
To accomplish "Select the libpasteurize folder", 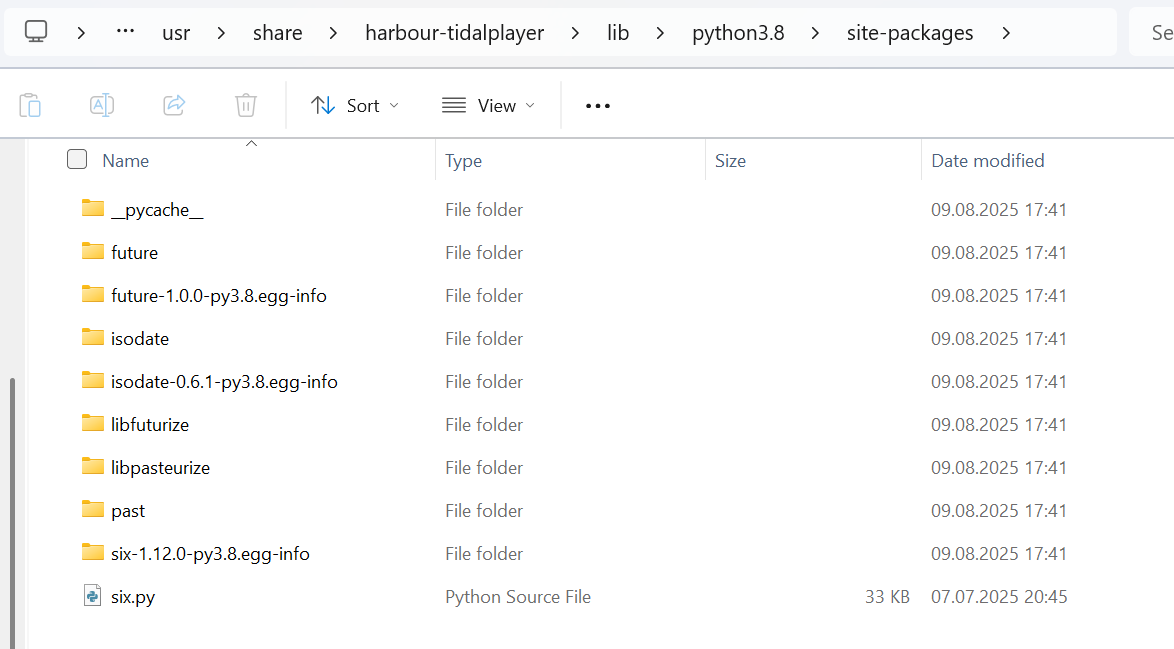I will point(160,468).
